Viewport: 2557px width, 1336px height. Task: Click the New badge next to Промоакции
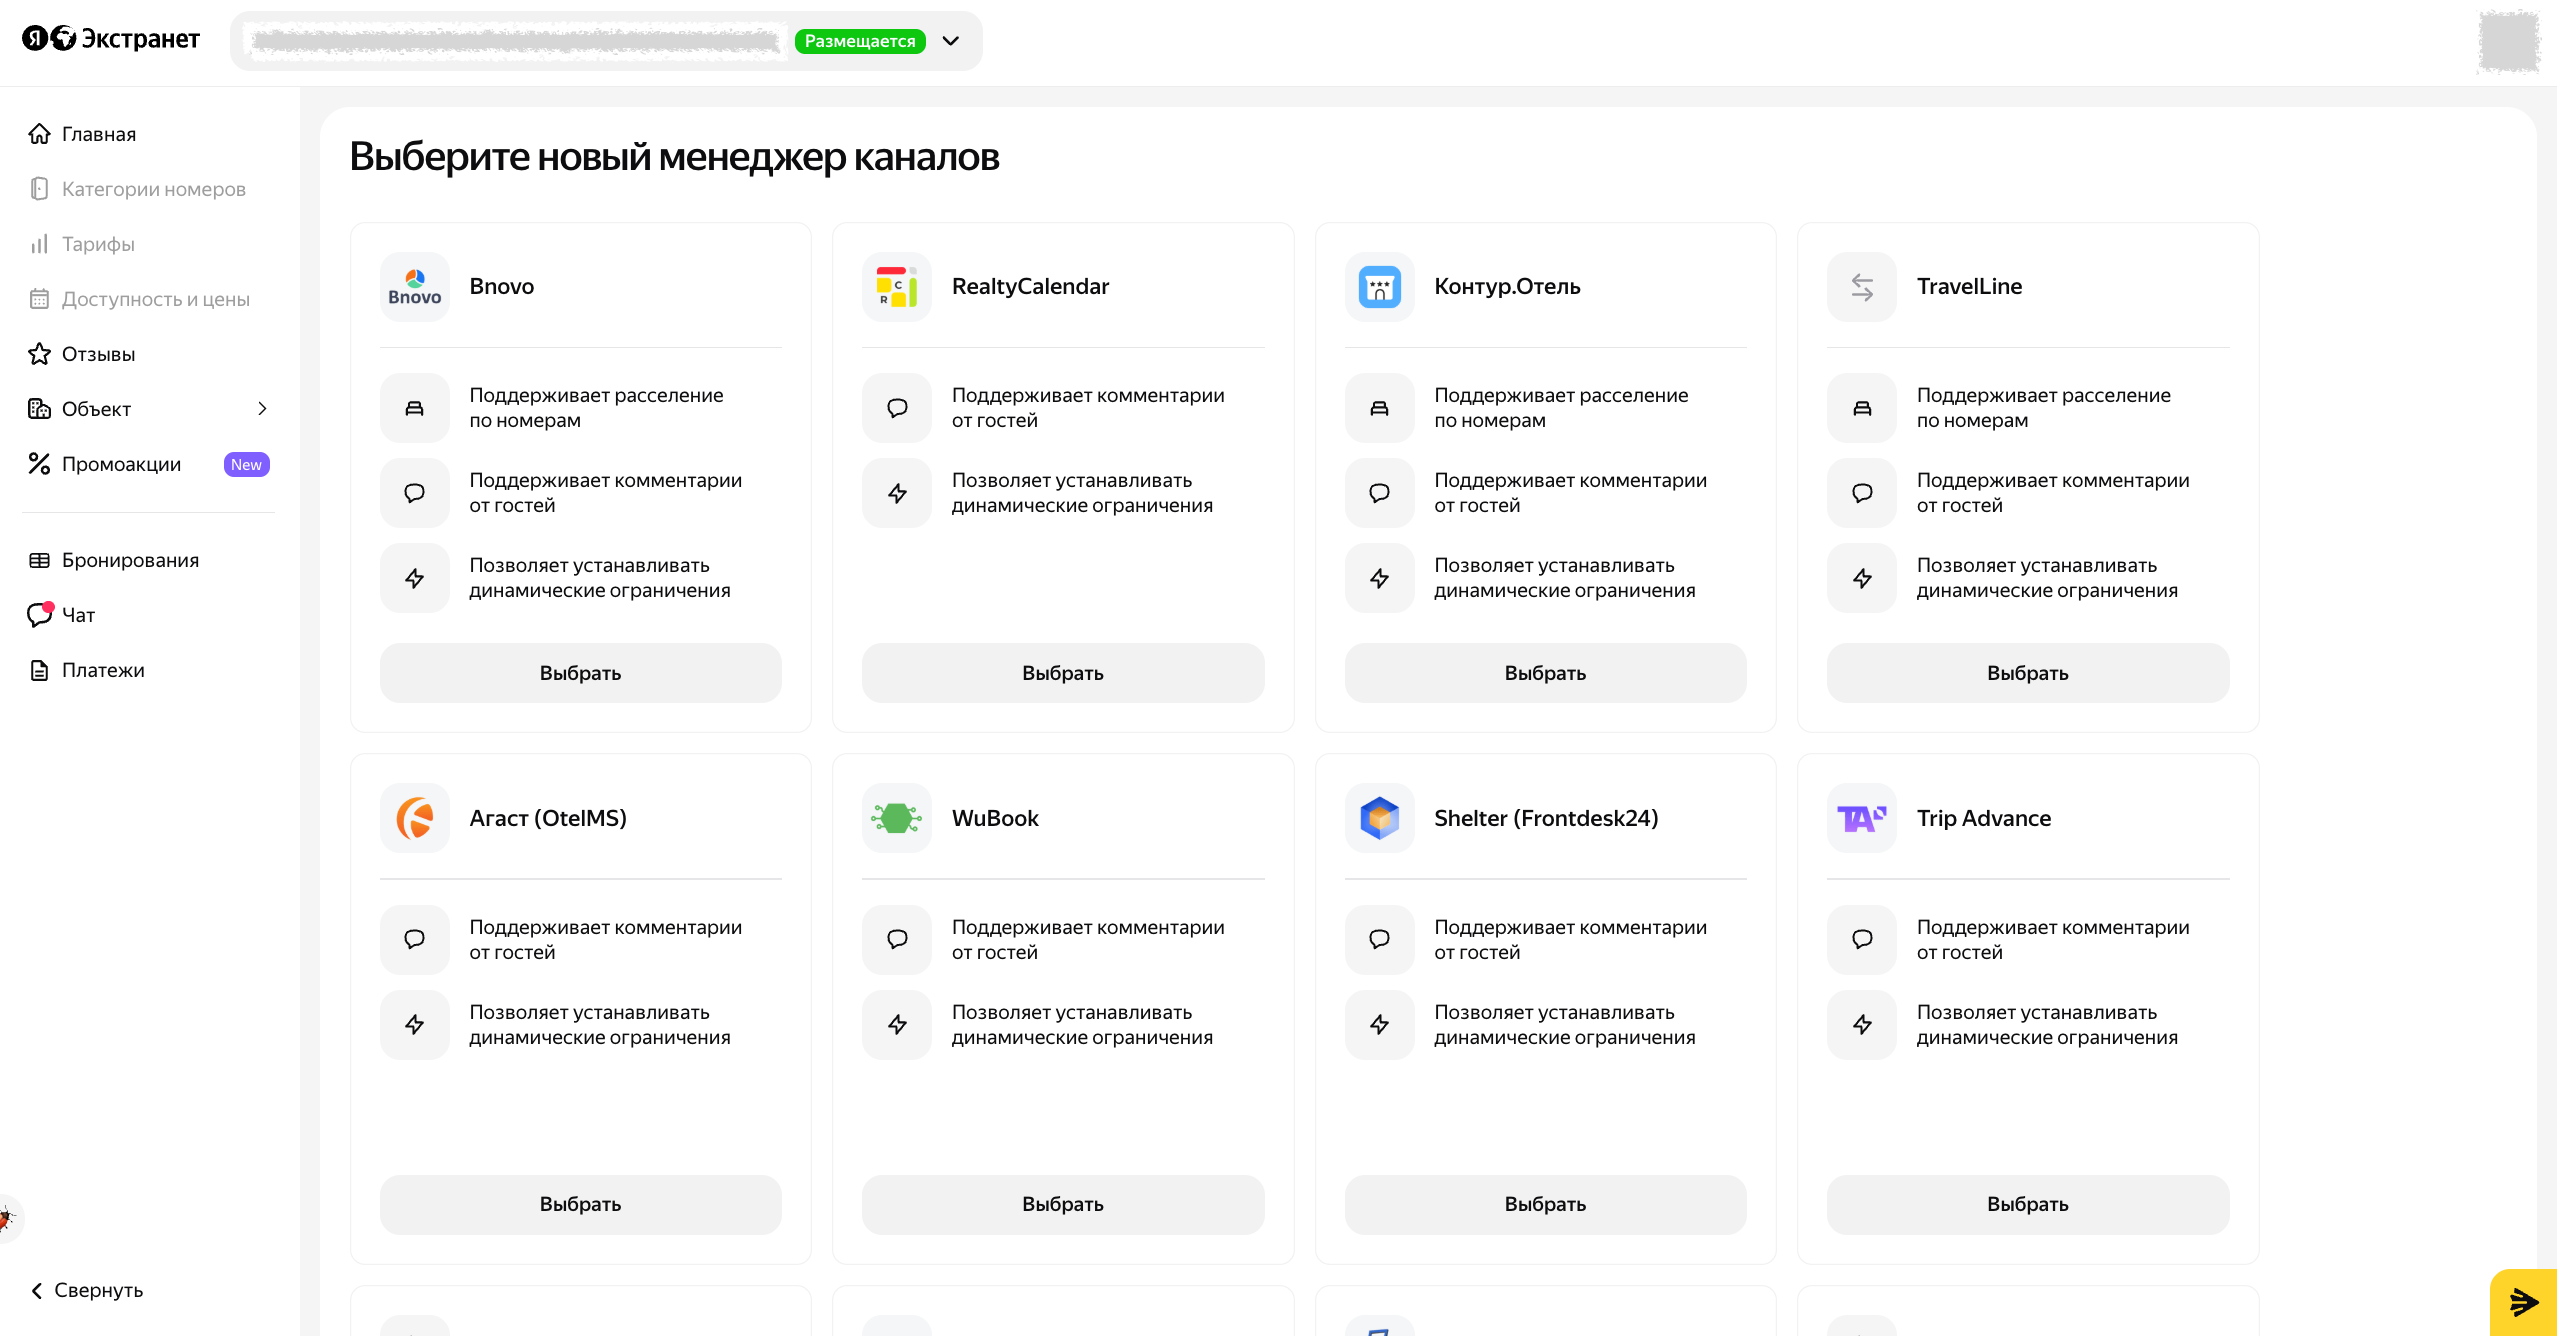pos(247,464)
